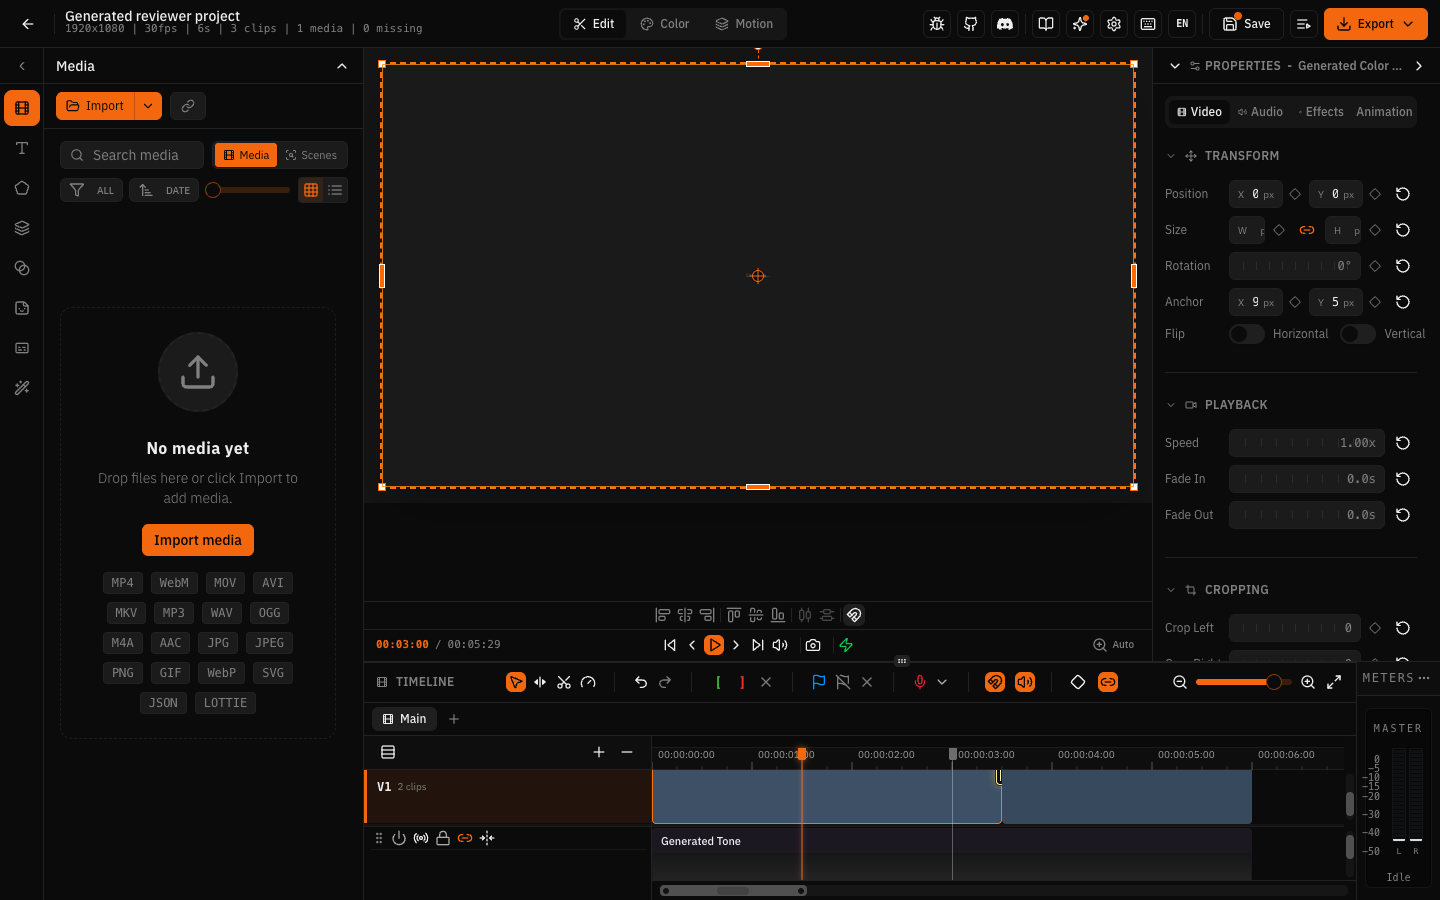Switch to the Motion workspace tab

[745, 24]
